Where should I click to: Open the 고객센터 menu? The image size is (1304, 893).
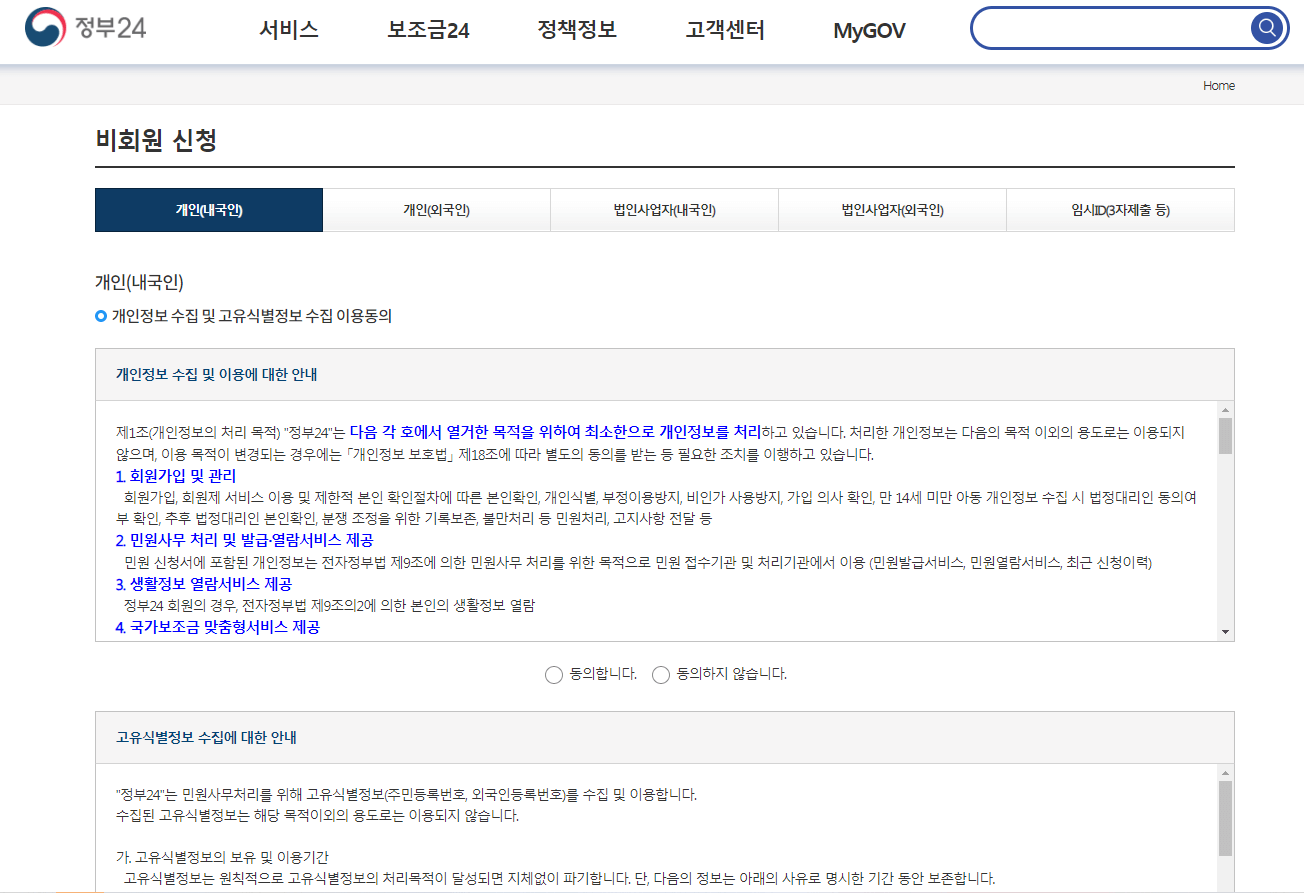[725, 30]
